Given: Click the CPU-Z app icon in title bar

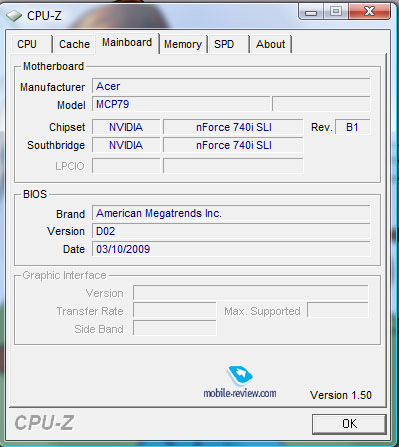Looking at the screenshot, I should pos(14,16).
